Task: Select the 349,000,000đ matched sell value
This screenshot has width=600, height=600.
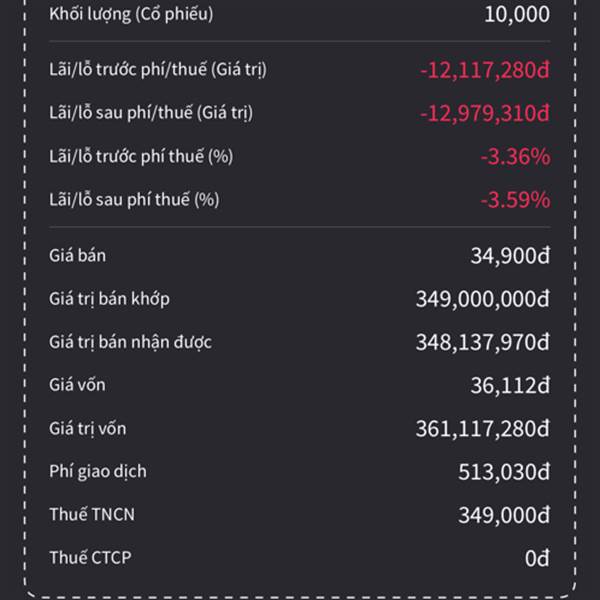Action: [x=482, y=299]
